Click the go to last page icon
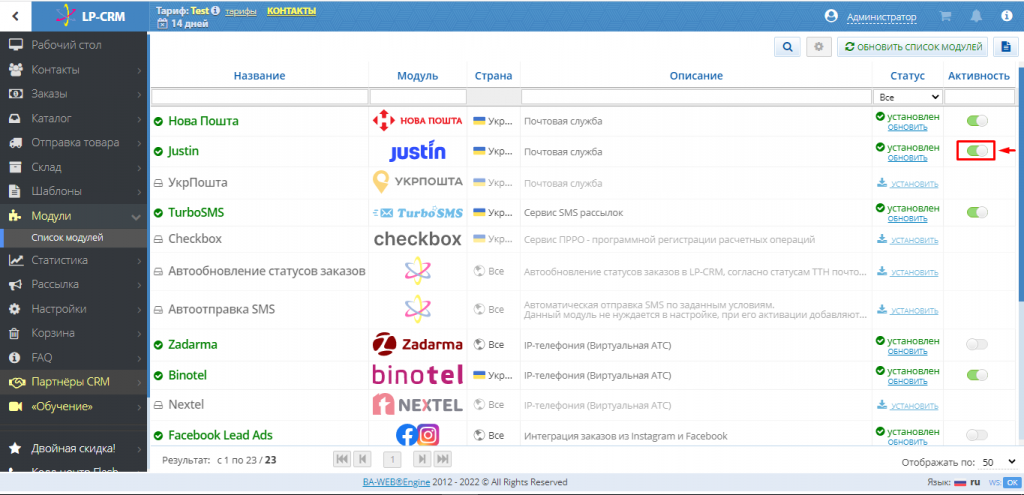1024x495 pixels. coord(443,459)
